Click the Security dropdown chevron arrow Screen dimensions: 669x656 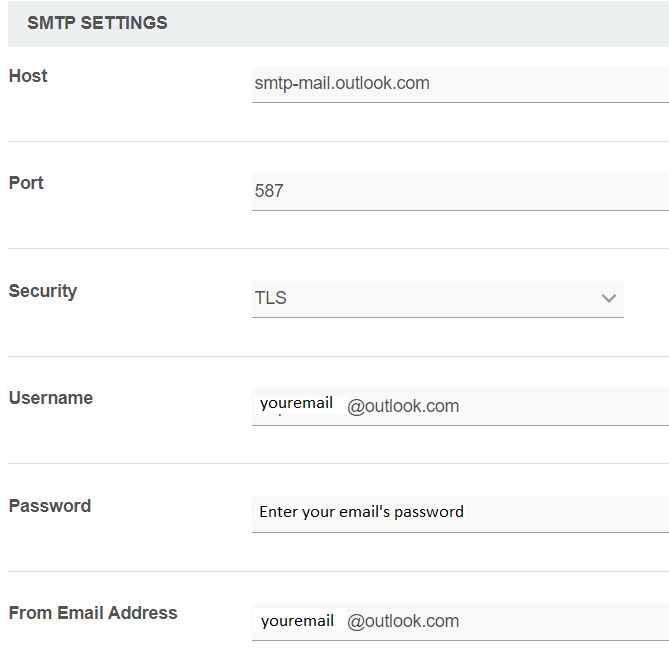tap(609, 298)
